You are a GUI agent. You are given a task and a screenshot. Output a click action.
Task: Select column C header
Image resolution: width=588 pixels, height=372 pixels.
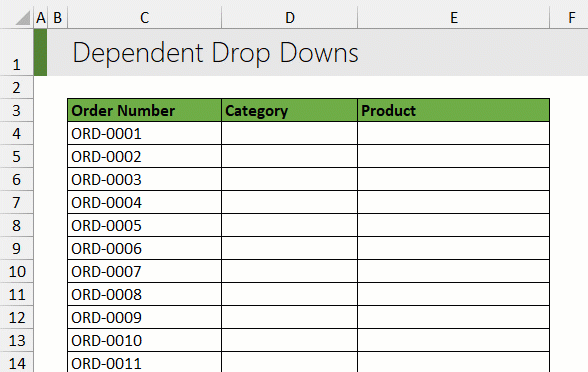(144, 18)
